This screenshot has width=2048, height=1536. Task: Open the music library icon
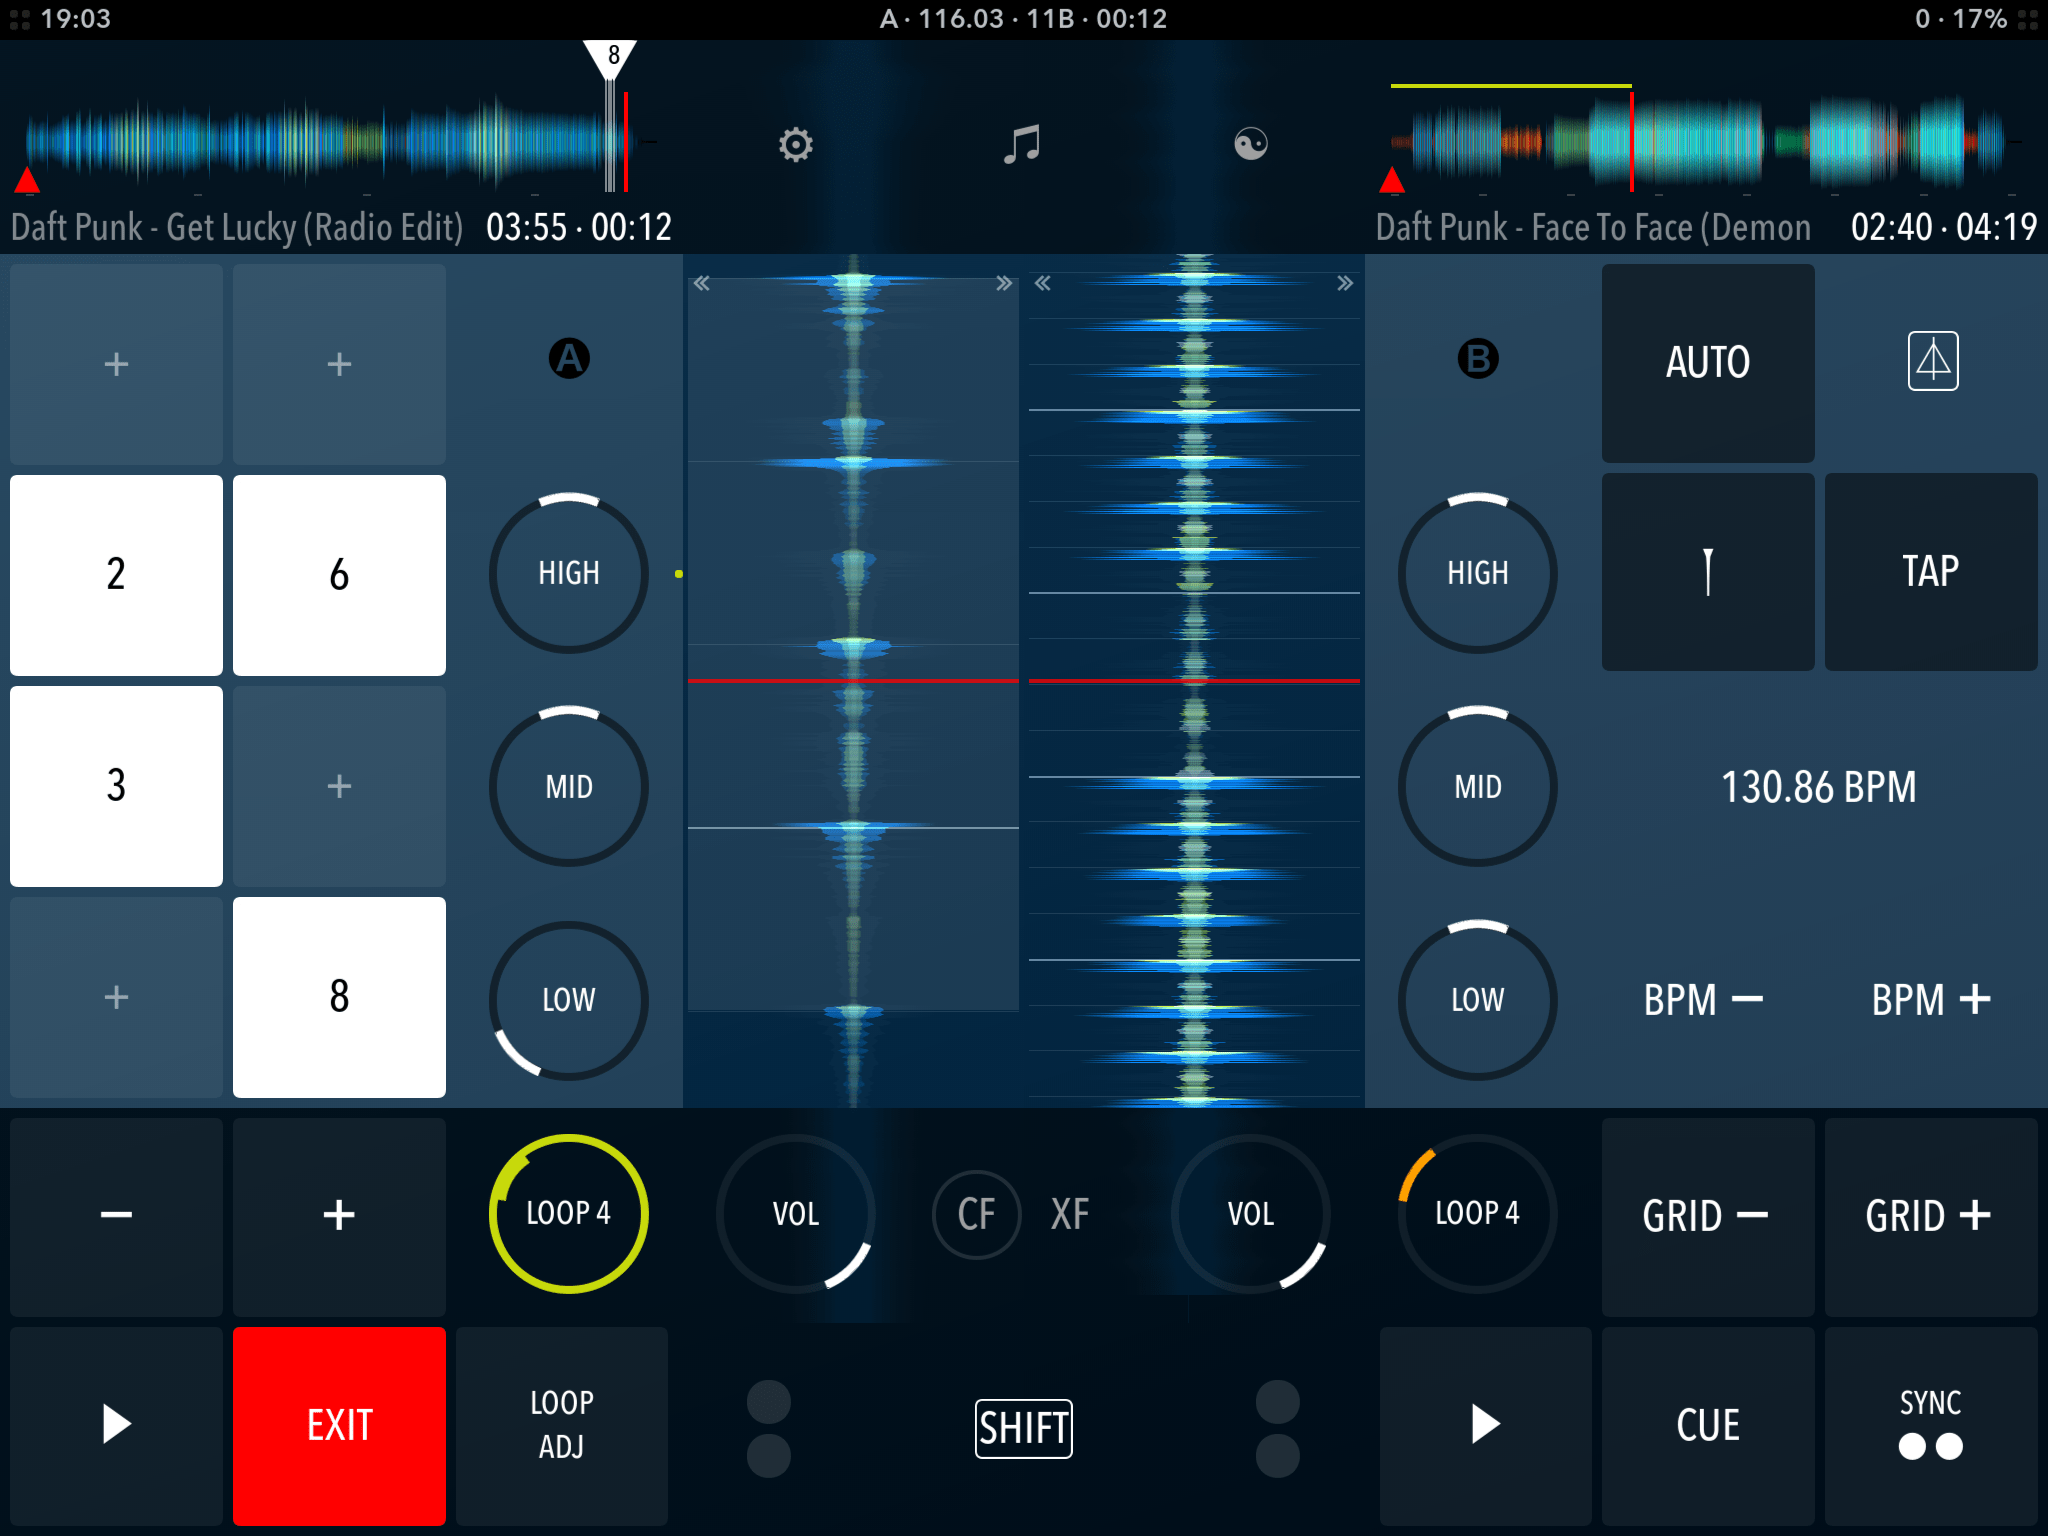[1024, 145]
